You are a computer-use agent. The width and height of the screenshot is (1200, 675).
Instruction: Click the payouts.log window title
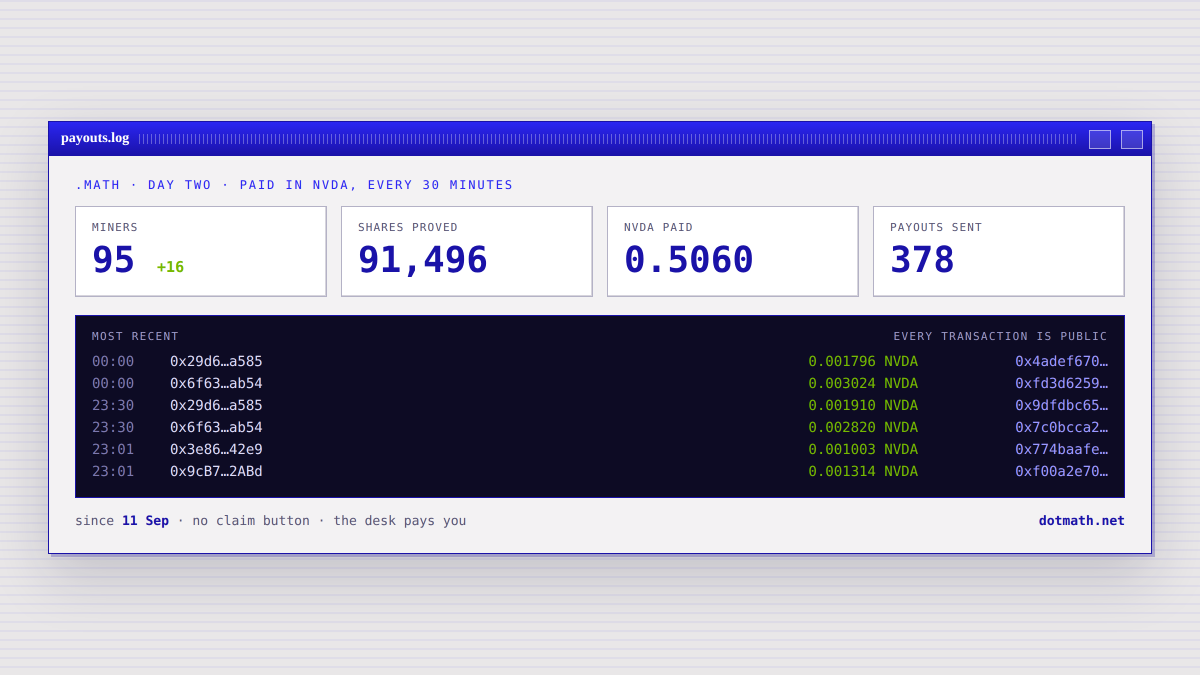pyautogui.click(x=95, y=138)
